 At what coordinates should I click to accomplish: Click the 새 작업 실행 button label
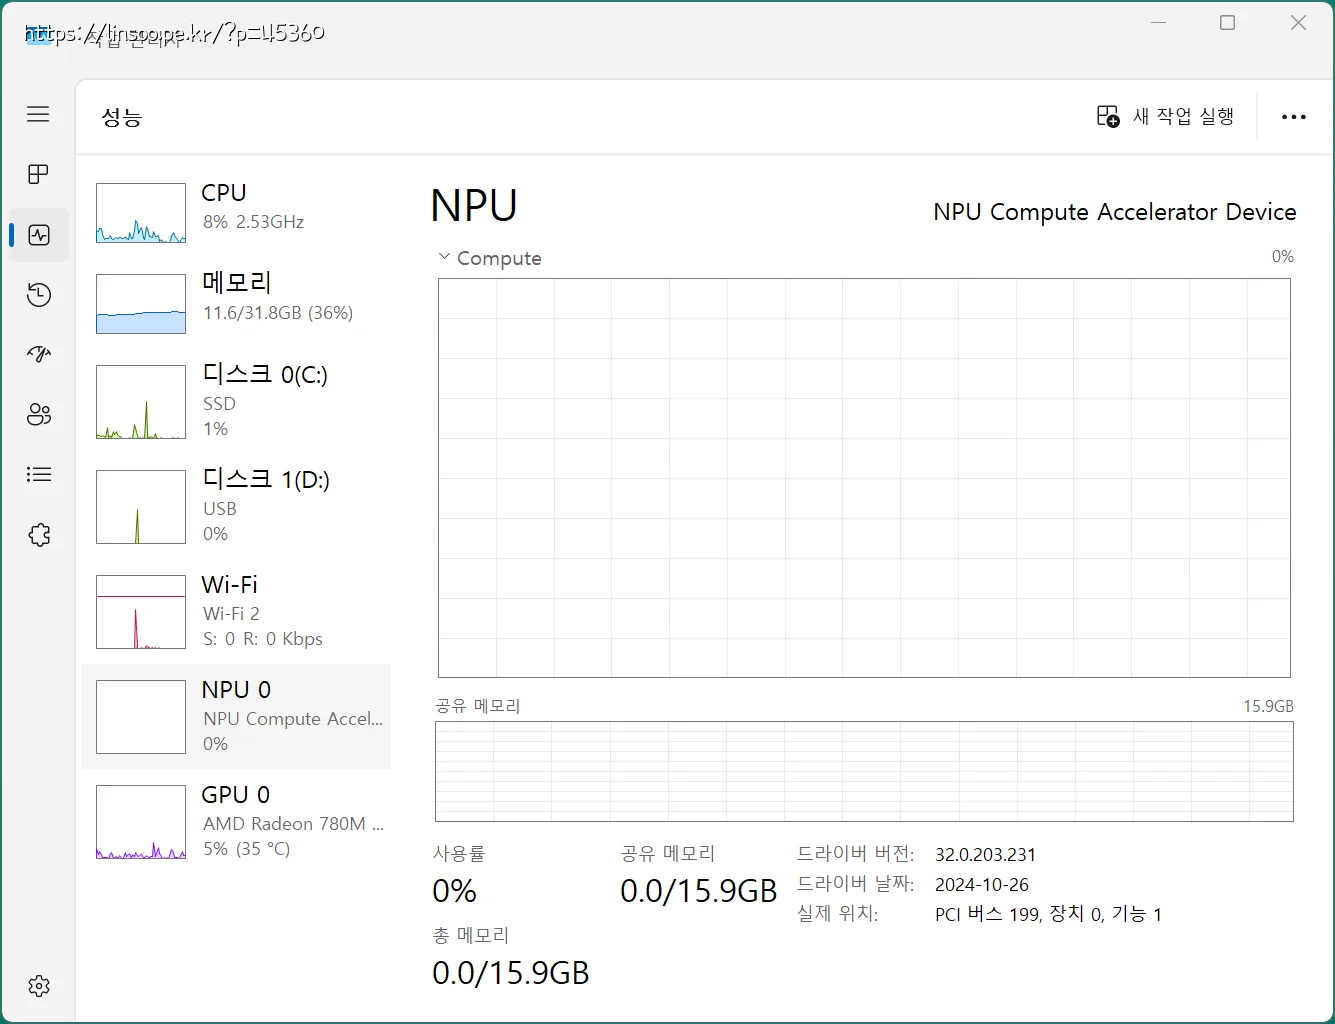click(1183, 117)
